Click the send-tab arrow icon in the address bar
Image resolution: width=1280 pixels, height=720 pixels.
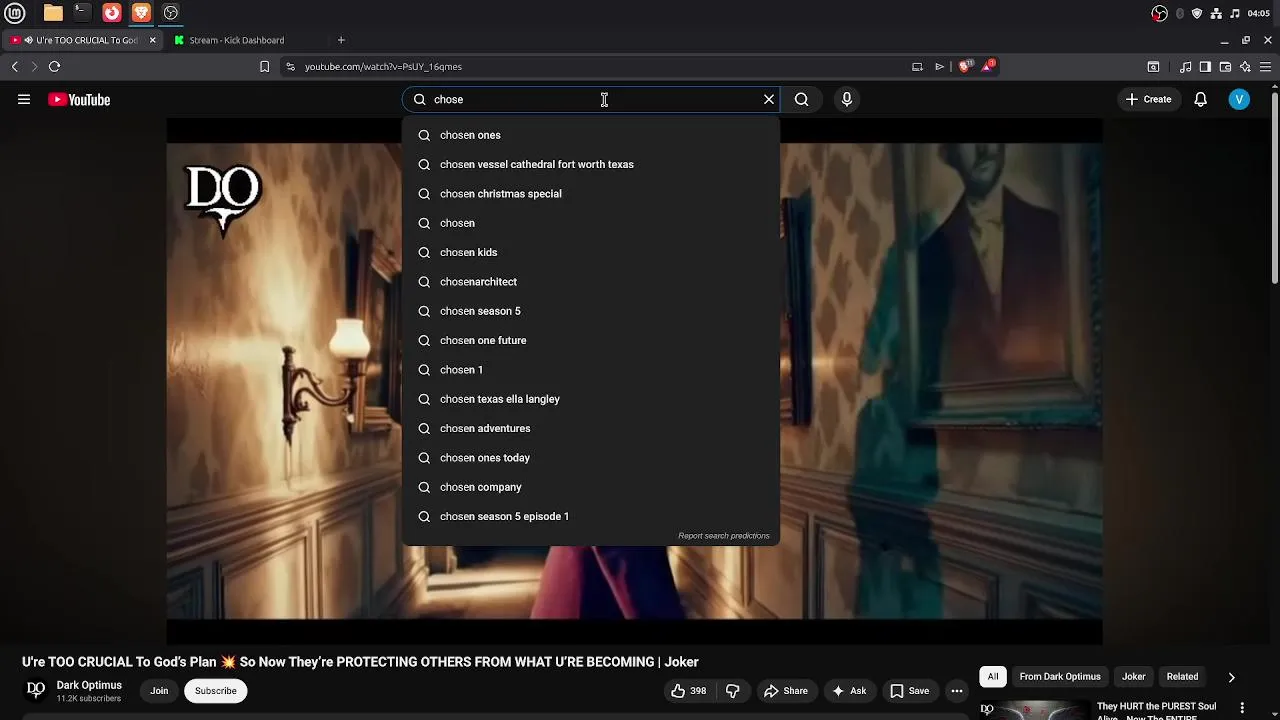[x=939, y=67]
